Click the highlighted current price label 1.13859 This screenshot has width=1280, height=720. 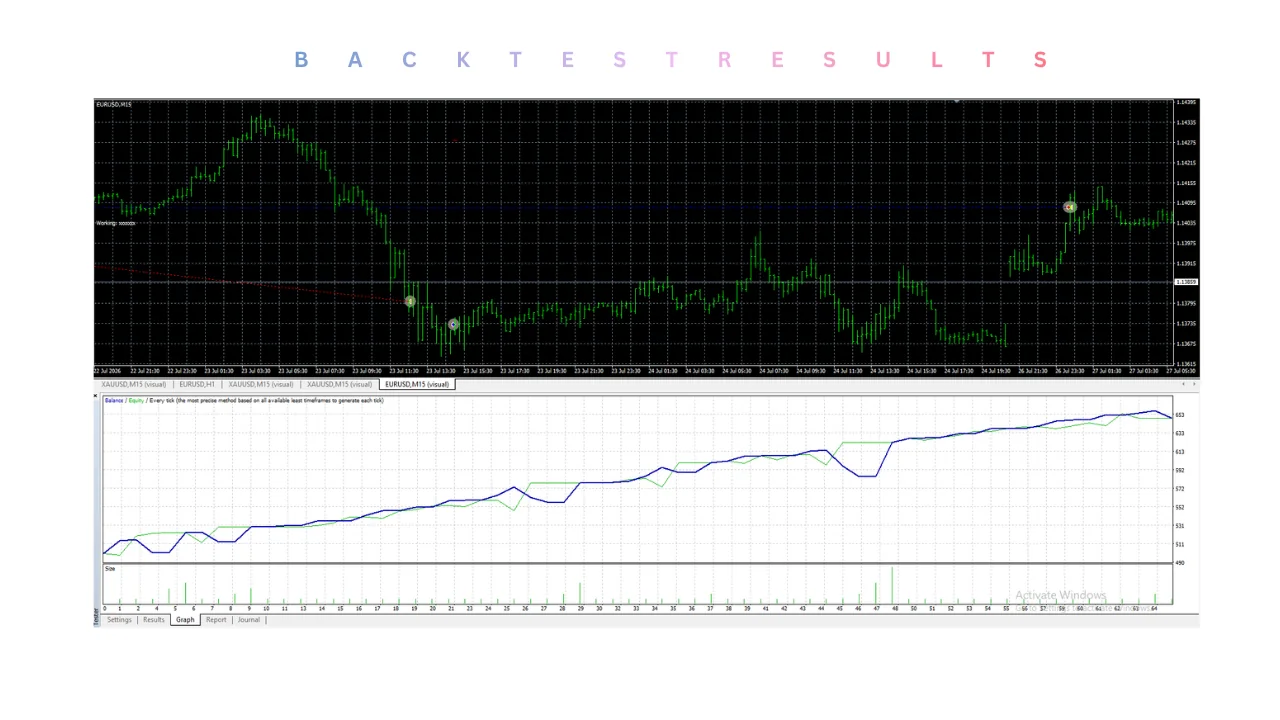pyautogui.click(x=1186, y=282)
